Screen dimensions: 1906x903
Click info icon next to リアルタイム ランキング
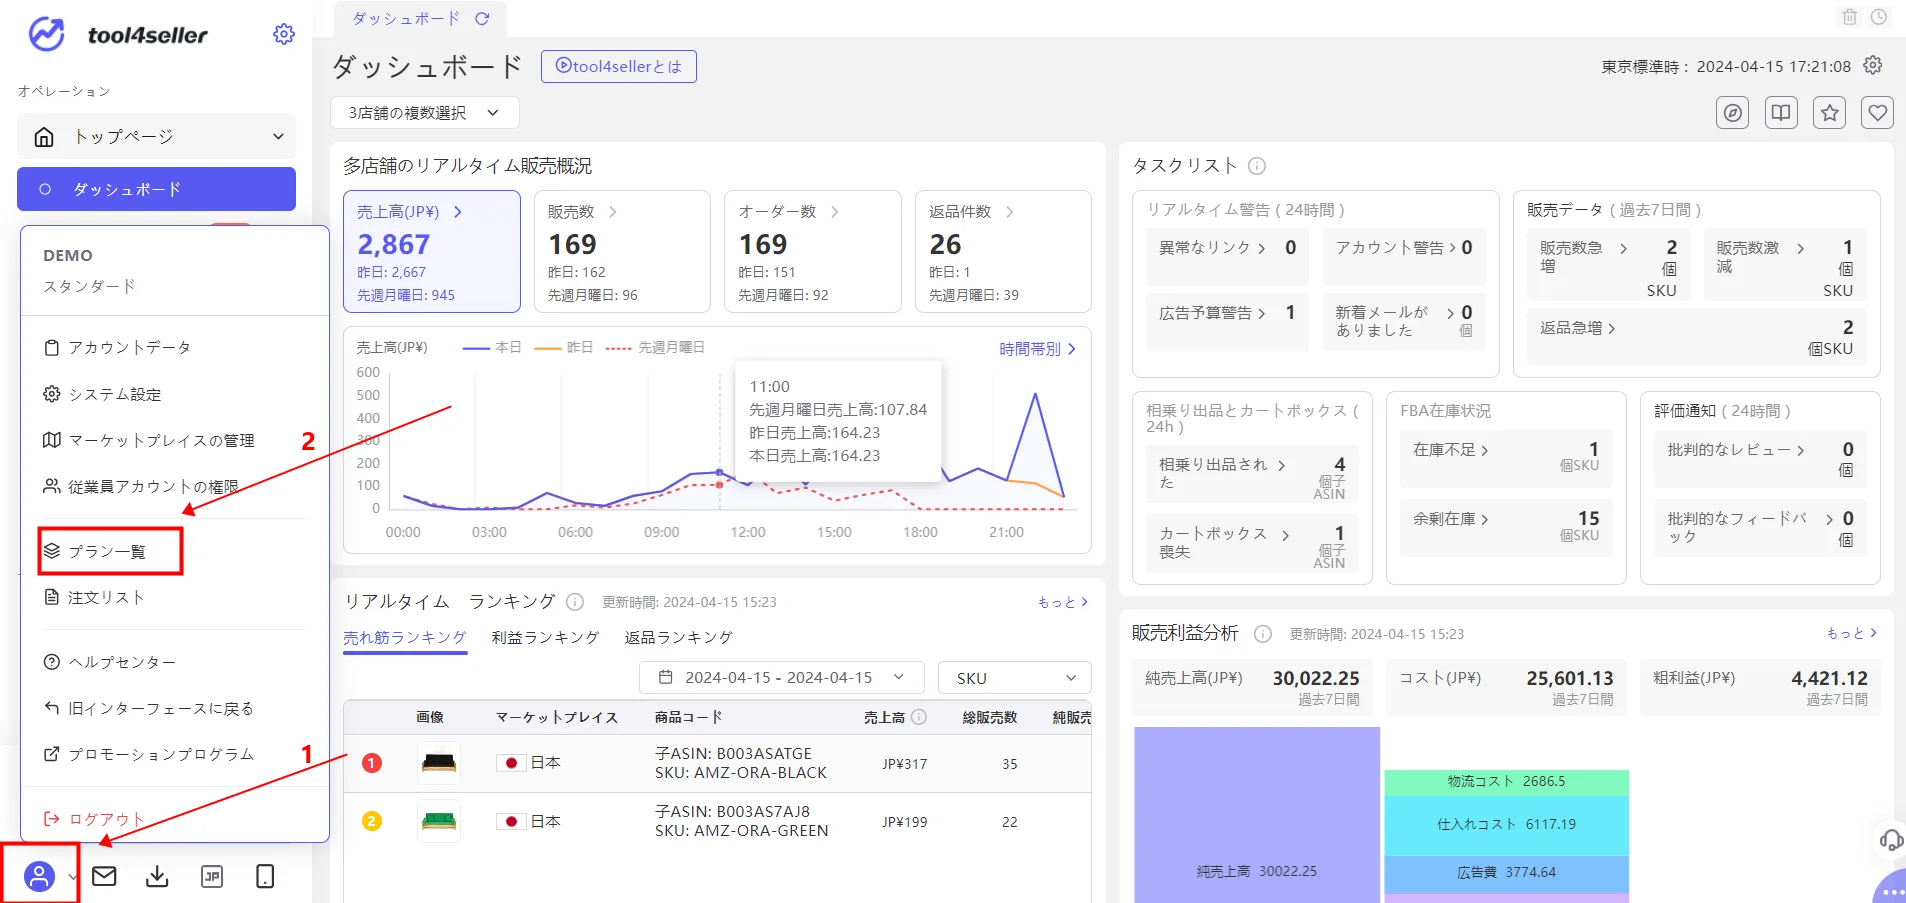click(x=575, y=601)
